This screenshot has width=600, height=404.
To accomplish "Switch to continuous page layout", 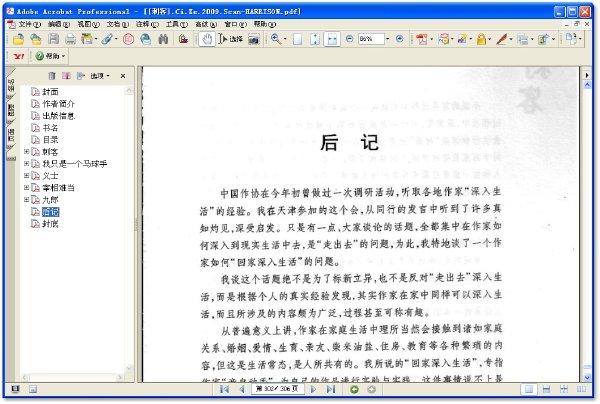I will tap(546, 389).
